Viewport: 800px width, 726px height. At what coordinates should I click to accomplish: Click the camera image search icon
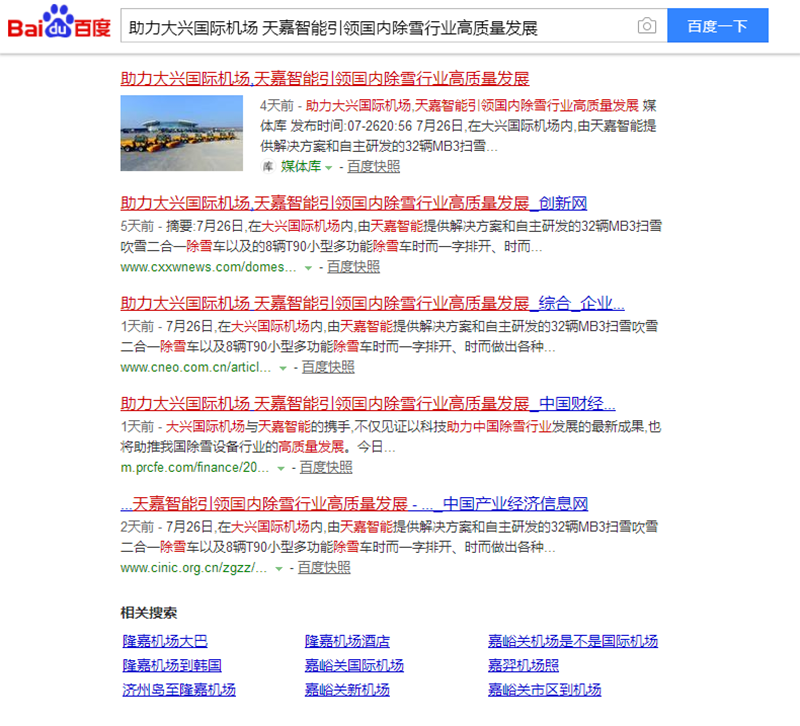coord(647,26)
